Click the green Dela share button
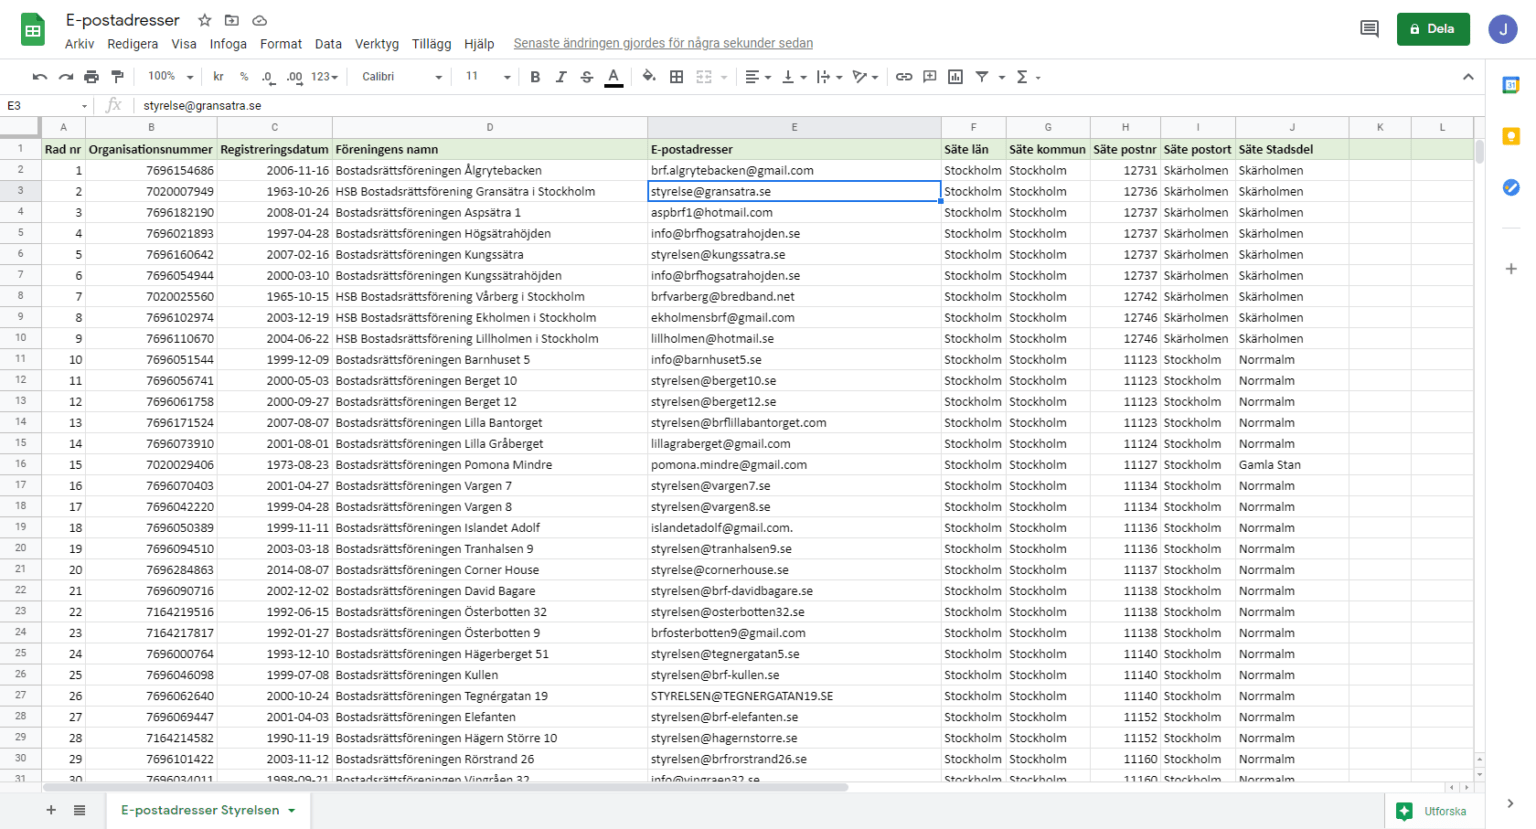Screen dimensions: 1536x829 (x=1432, y=29)
